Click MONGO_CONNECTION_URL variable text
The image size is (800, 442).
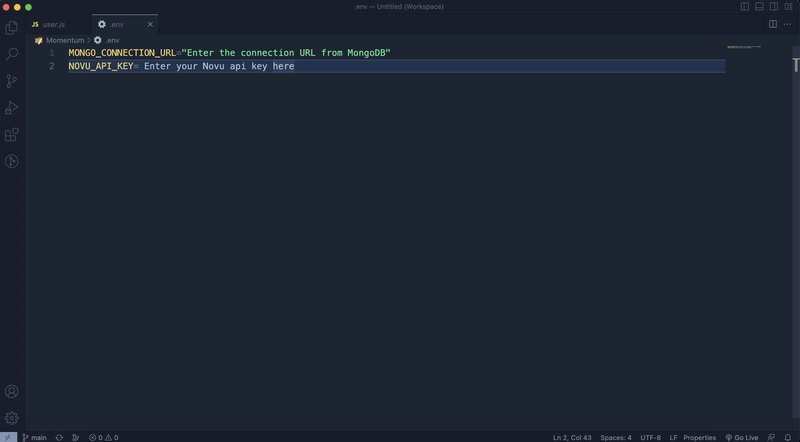point(122,53)
